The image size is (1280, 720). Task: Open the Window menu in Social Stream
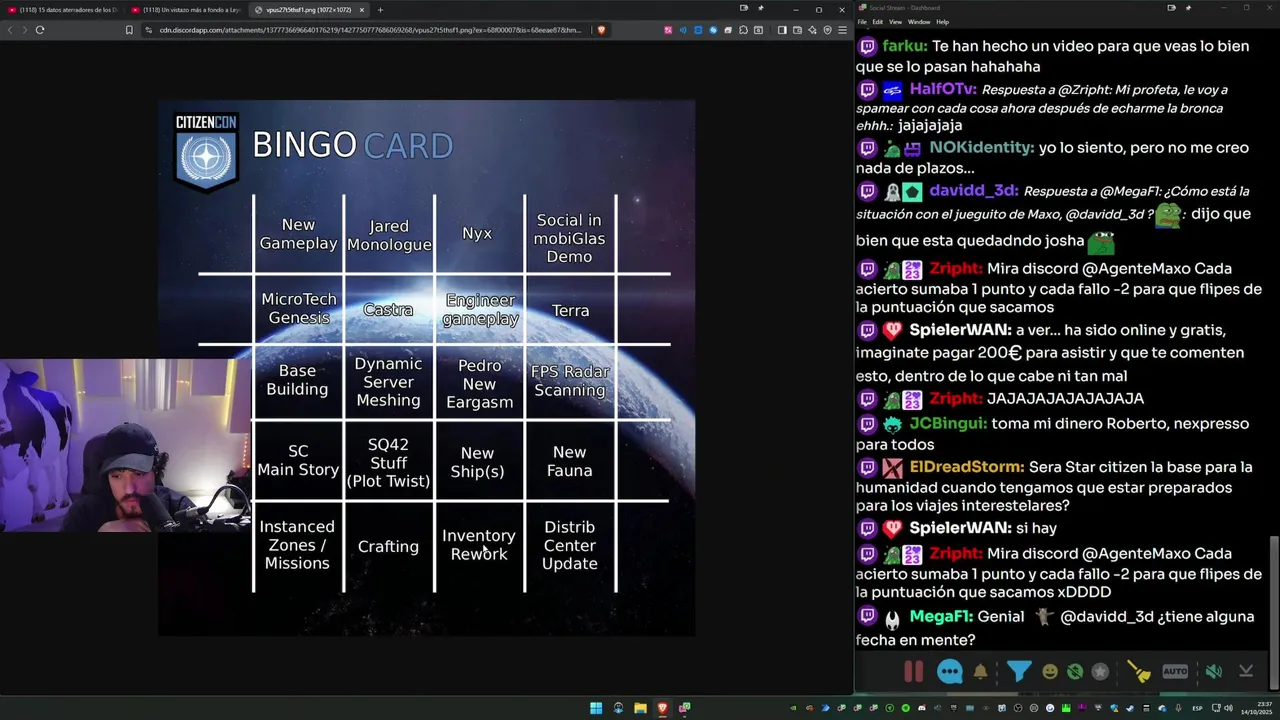pyautogui.click(x=919, y=22)
